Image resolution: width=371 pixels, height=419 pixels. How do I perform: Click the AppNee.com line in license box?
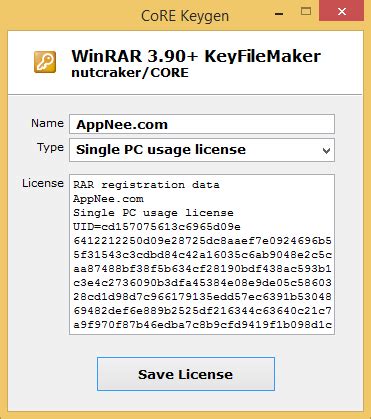click(108, 199)
